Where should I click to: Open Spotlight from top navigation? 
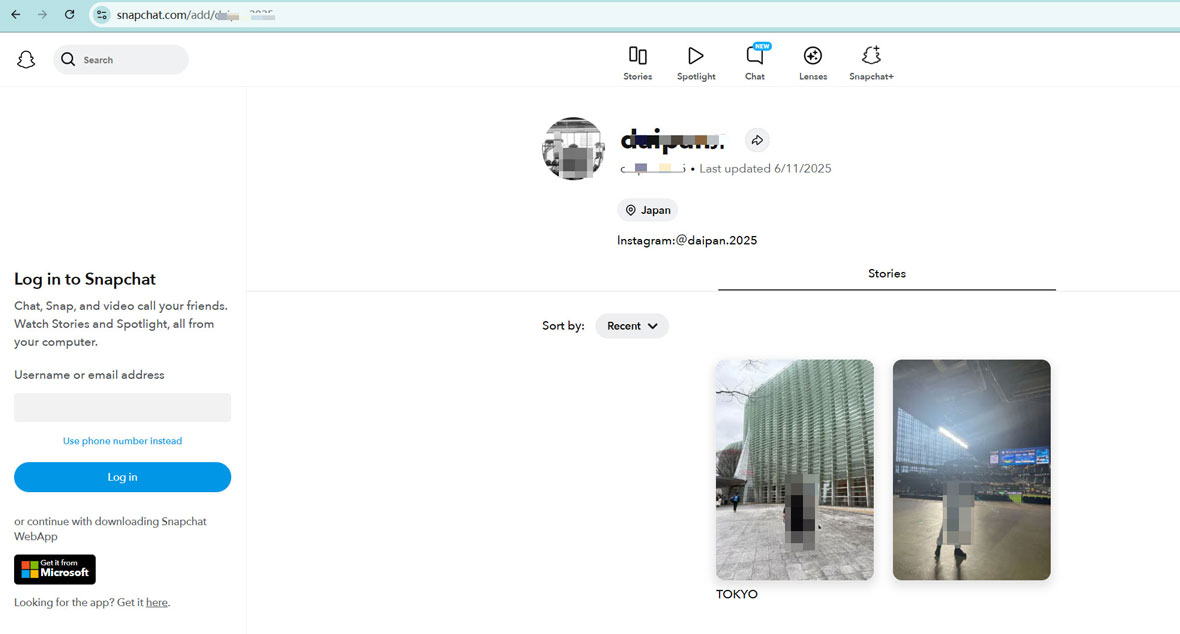click(x=696, y=63)
